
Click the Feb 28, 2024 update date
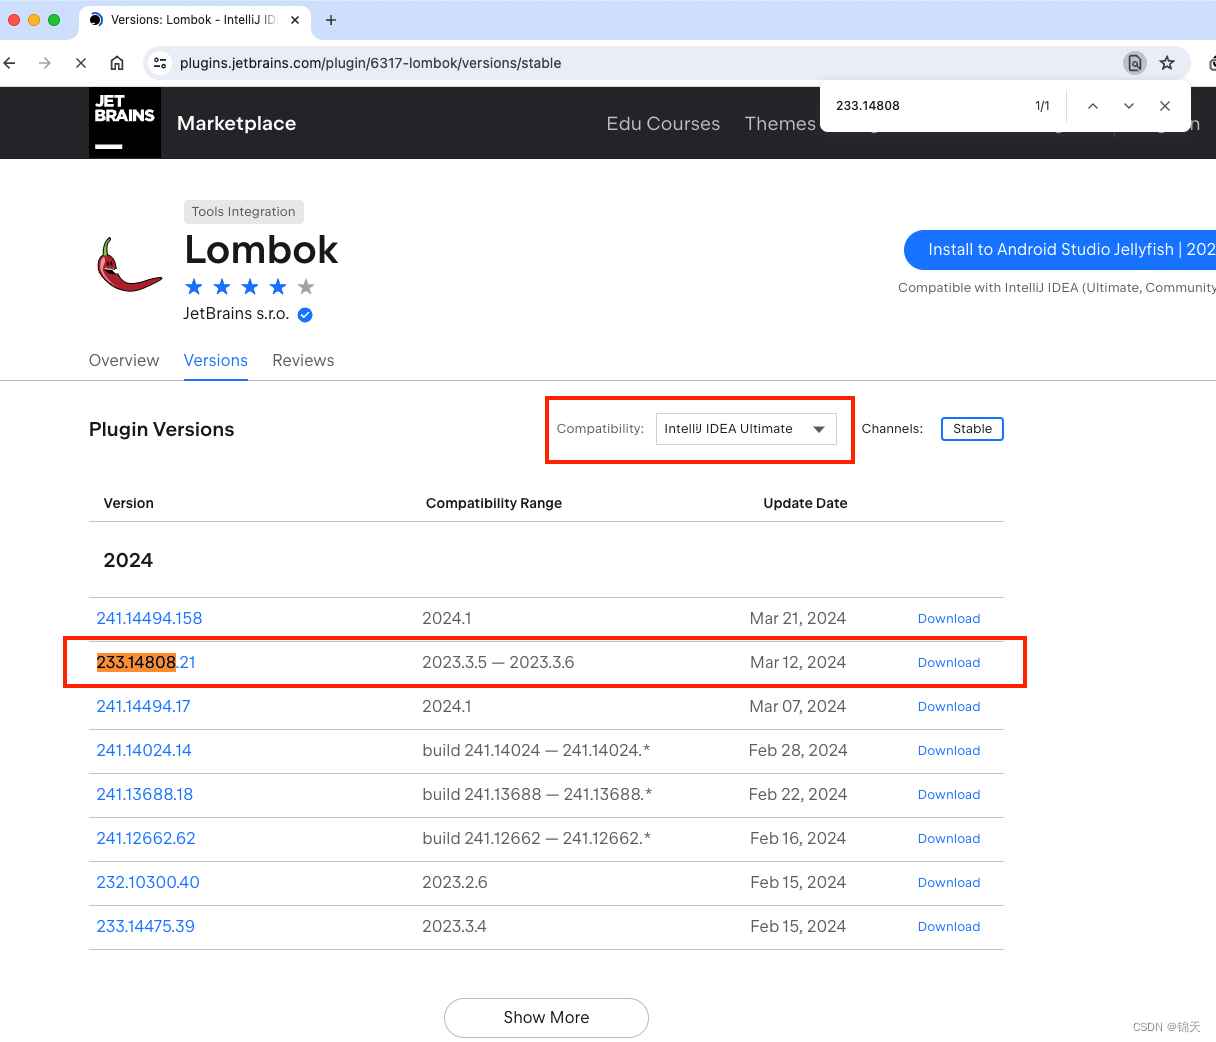pyautogui.click(x=798, y=750)
